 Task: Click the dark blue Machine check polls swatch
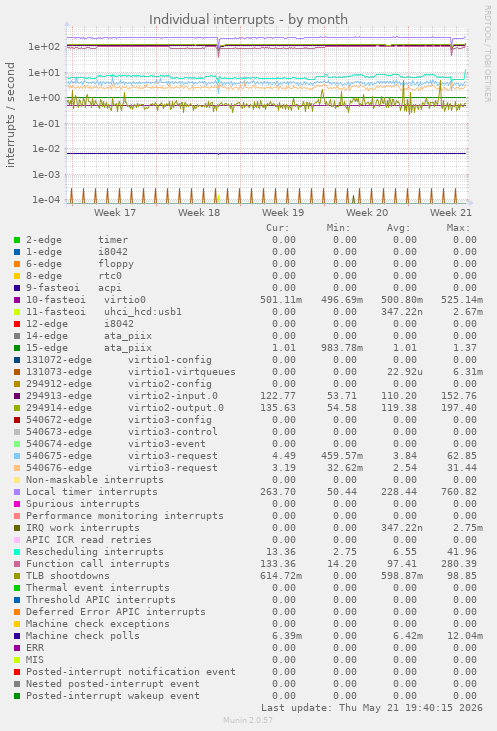(x=17, y=636)
